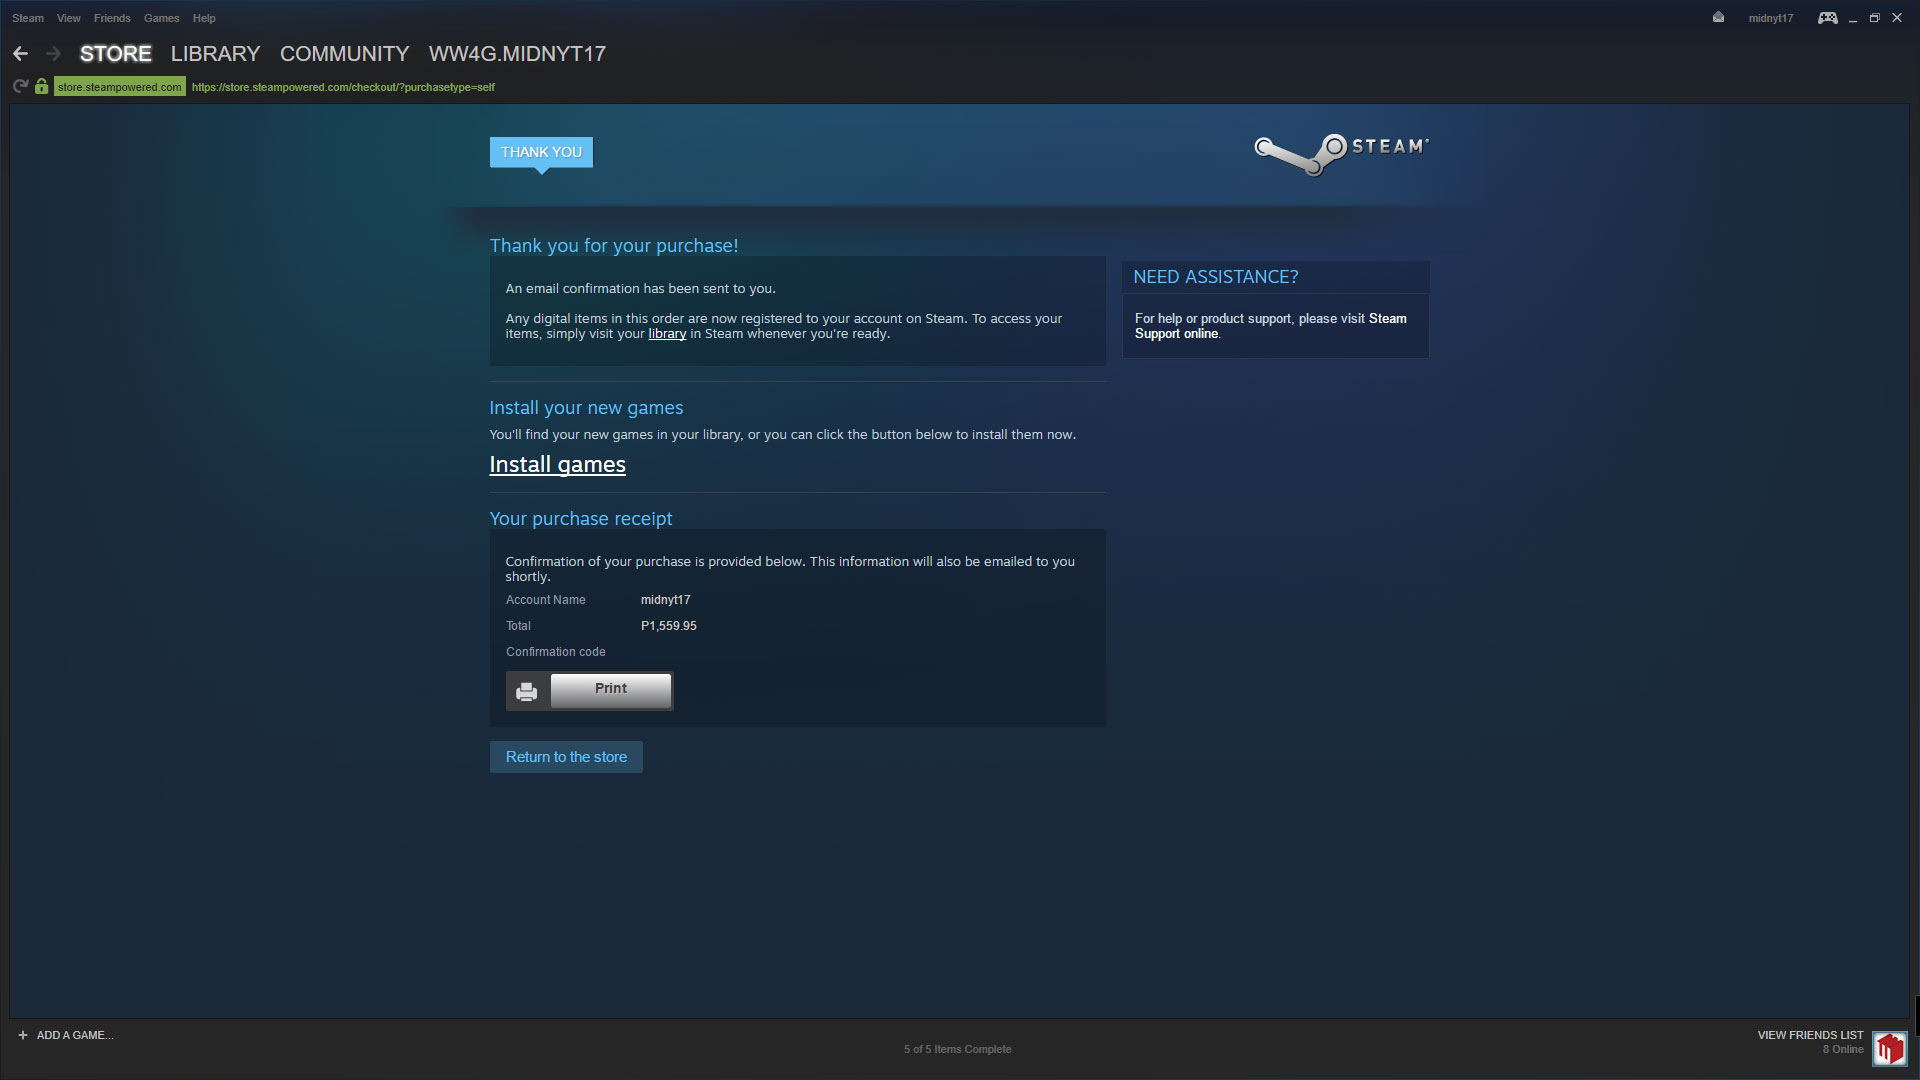
Task: Click the Steam logo in the page header
Action: point(1341,154)
